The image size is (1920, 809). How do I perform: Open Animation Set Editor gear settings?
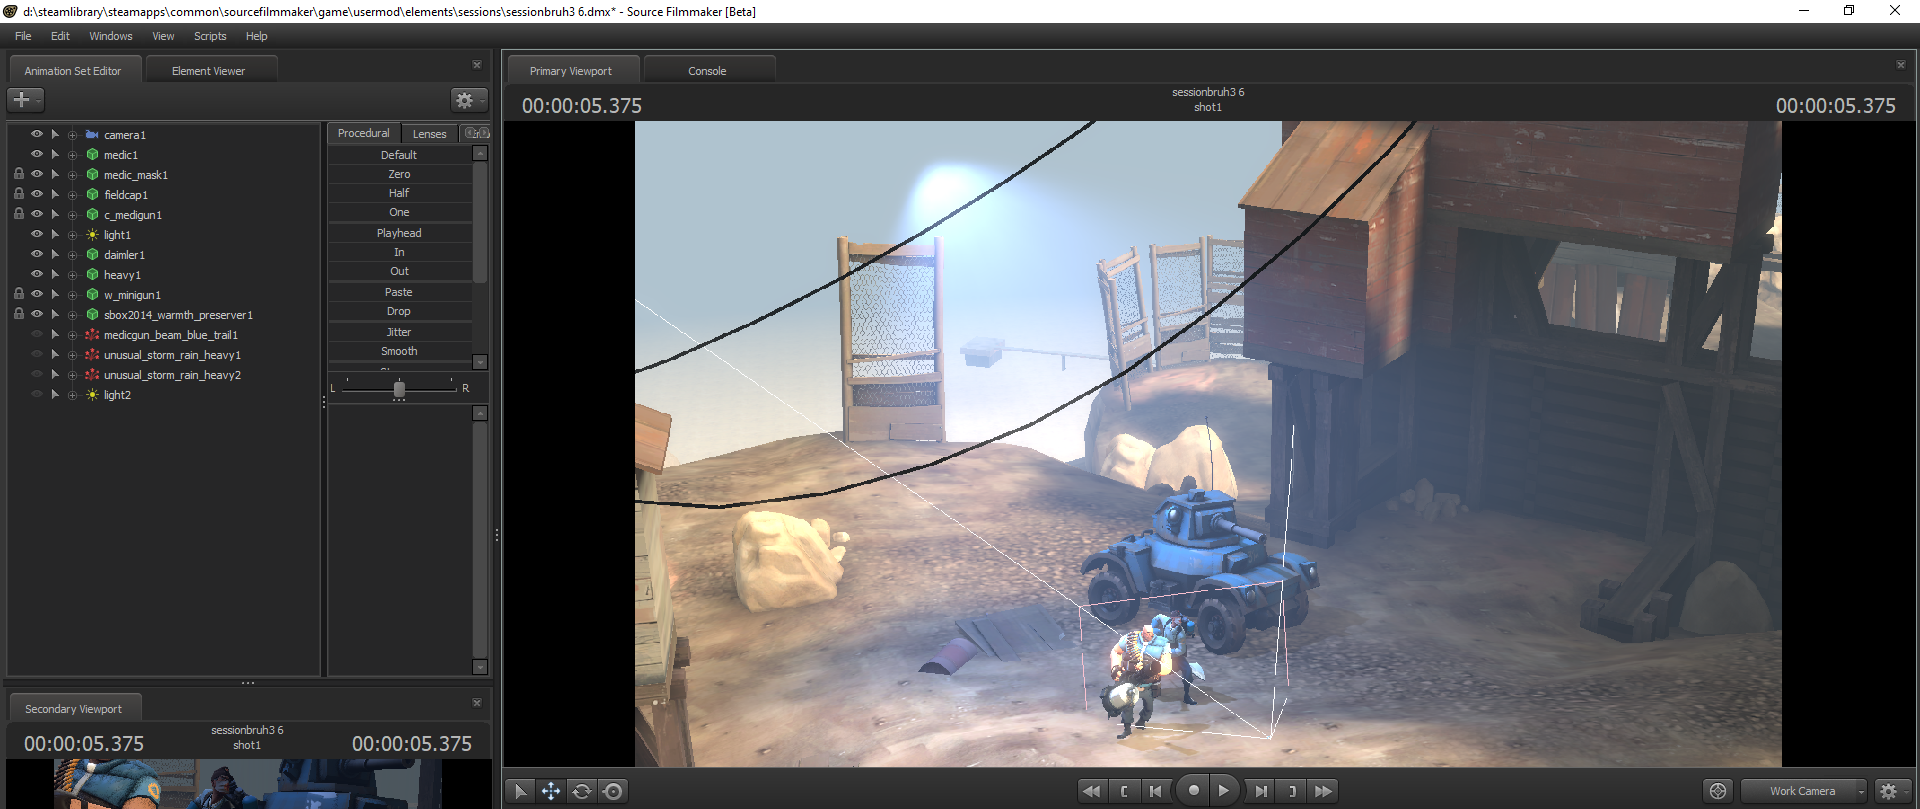click(x=468, y=100)
